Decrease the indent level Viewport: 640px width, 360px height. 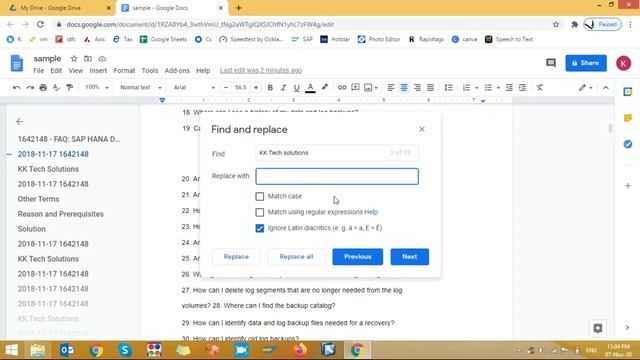(x=509, y=87)
